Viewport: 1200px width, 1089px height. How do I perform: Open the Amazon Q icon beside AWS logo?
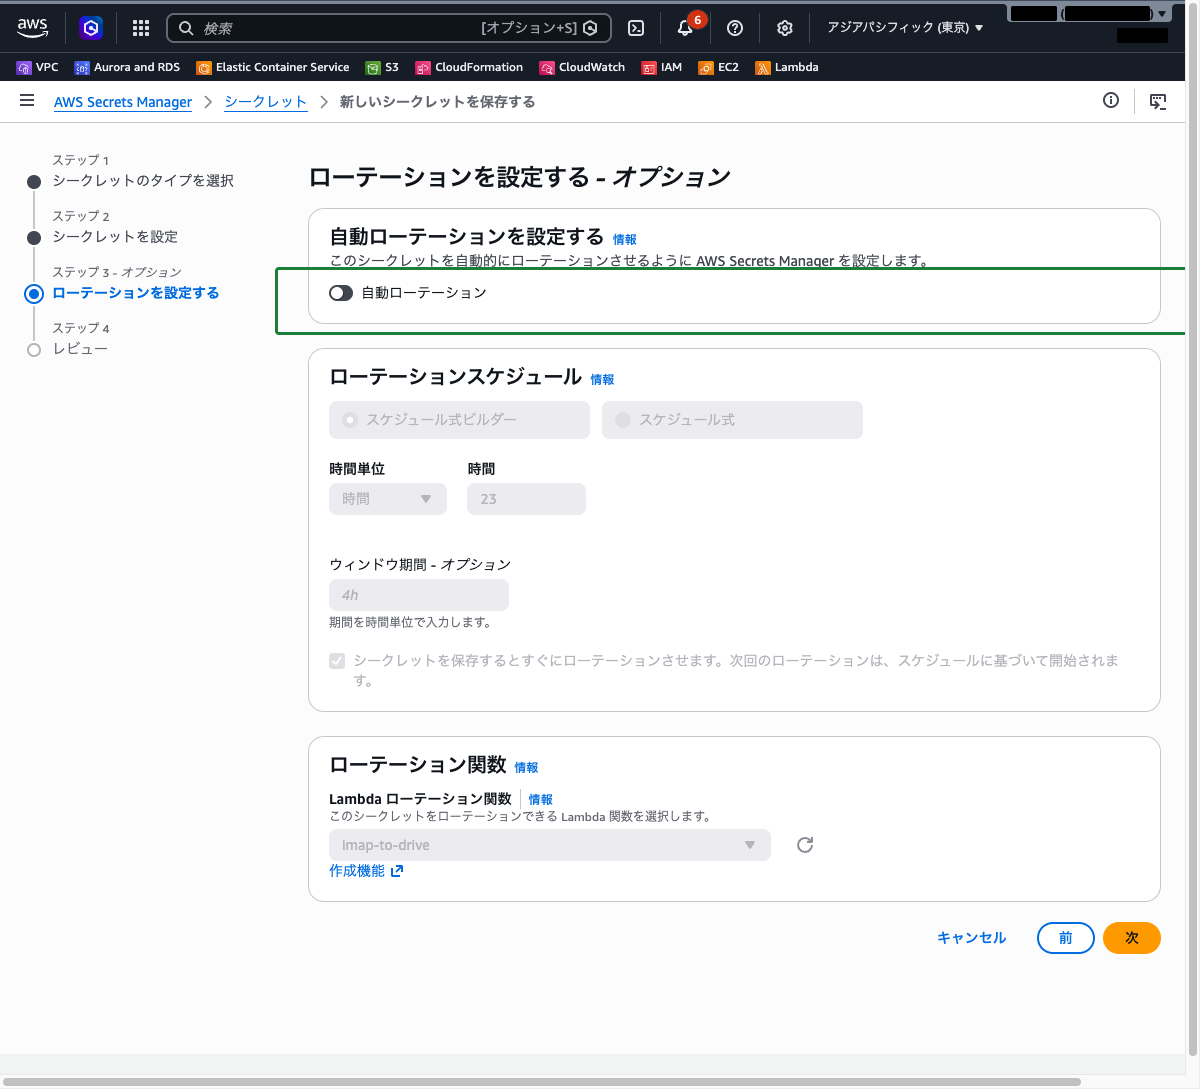pyautogui.click(x=91, y=28)
